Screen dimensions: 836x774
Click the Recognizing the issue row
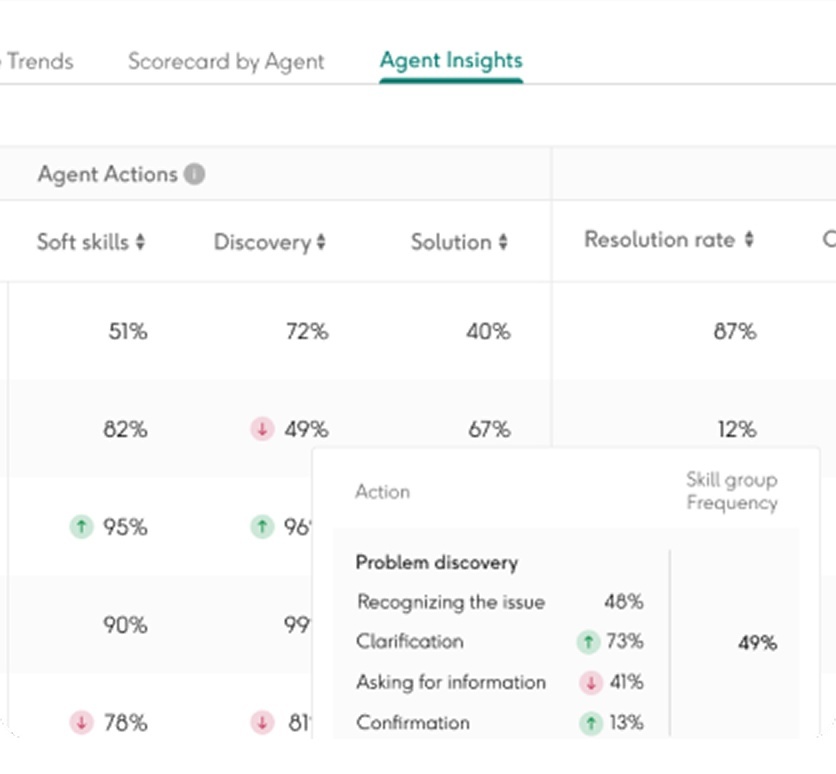[x=451, y=601]
